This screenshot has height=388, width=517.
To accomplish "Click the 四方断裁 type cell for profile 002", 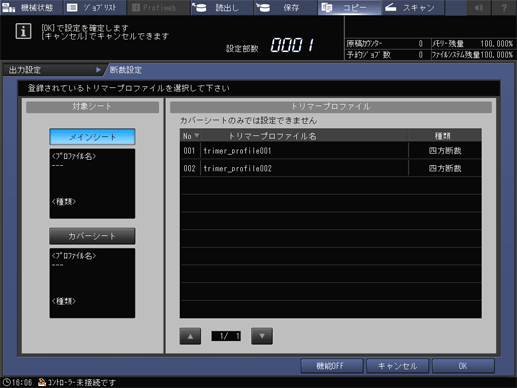I will 445,168.
